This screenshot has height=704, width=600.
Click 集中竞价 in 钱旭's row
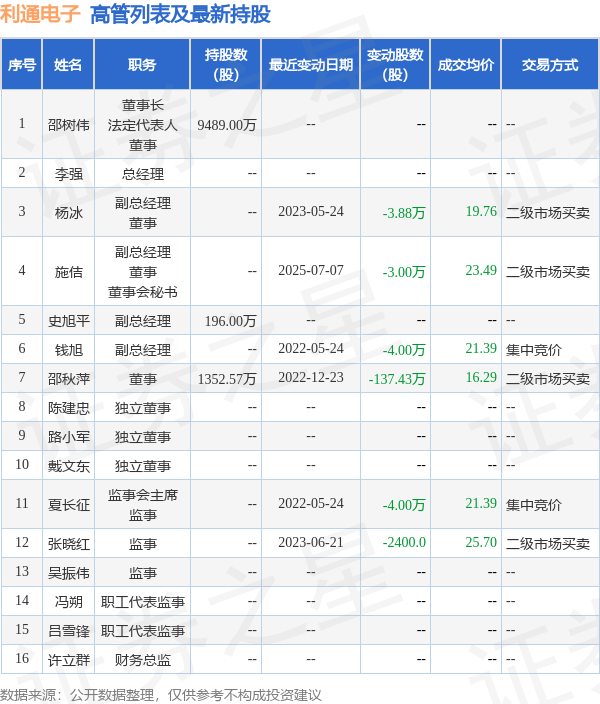tap(534, 350)
